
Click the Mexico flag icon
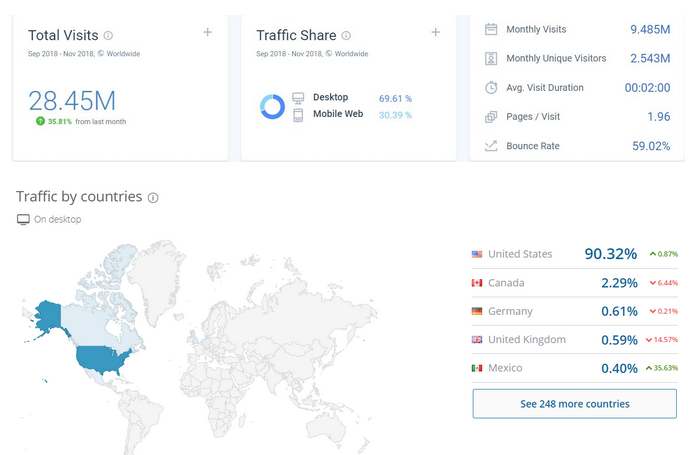[477, 368]
